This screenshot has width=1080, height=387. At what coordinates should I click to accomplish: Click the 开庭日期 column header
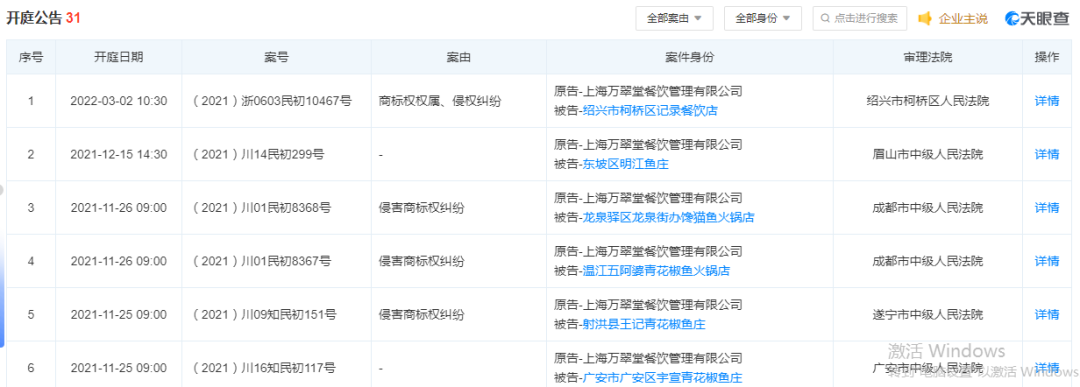[x=118, y=58]
